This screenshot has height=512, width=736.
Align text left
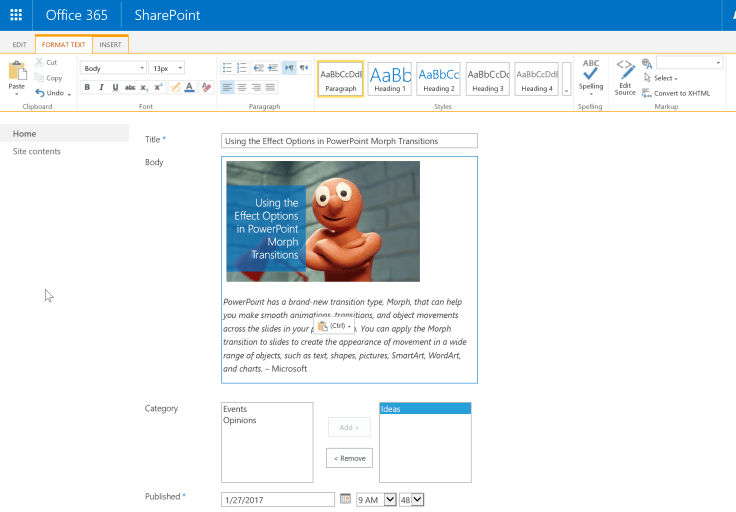[x=227, y=87]
